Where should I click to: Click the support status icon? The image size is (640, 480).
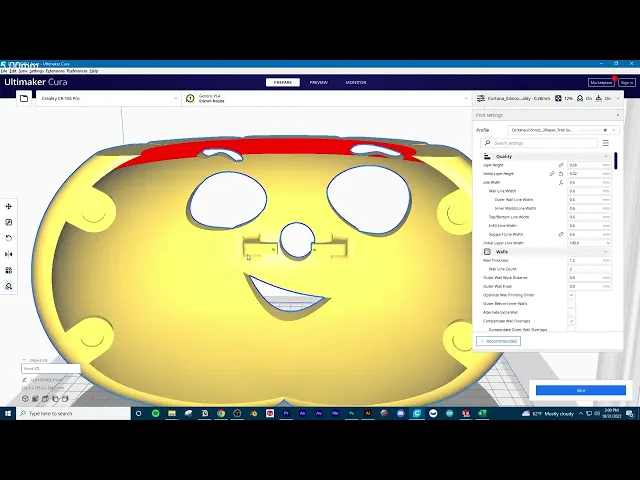tap(580, 98)
